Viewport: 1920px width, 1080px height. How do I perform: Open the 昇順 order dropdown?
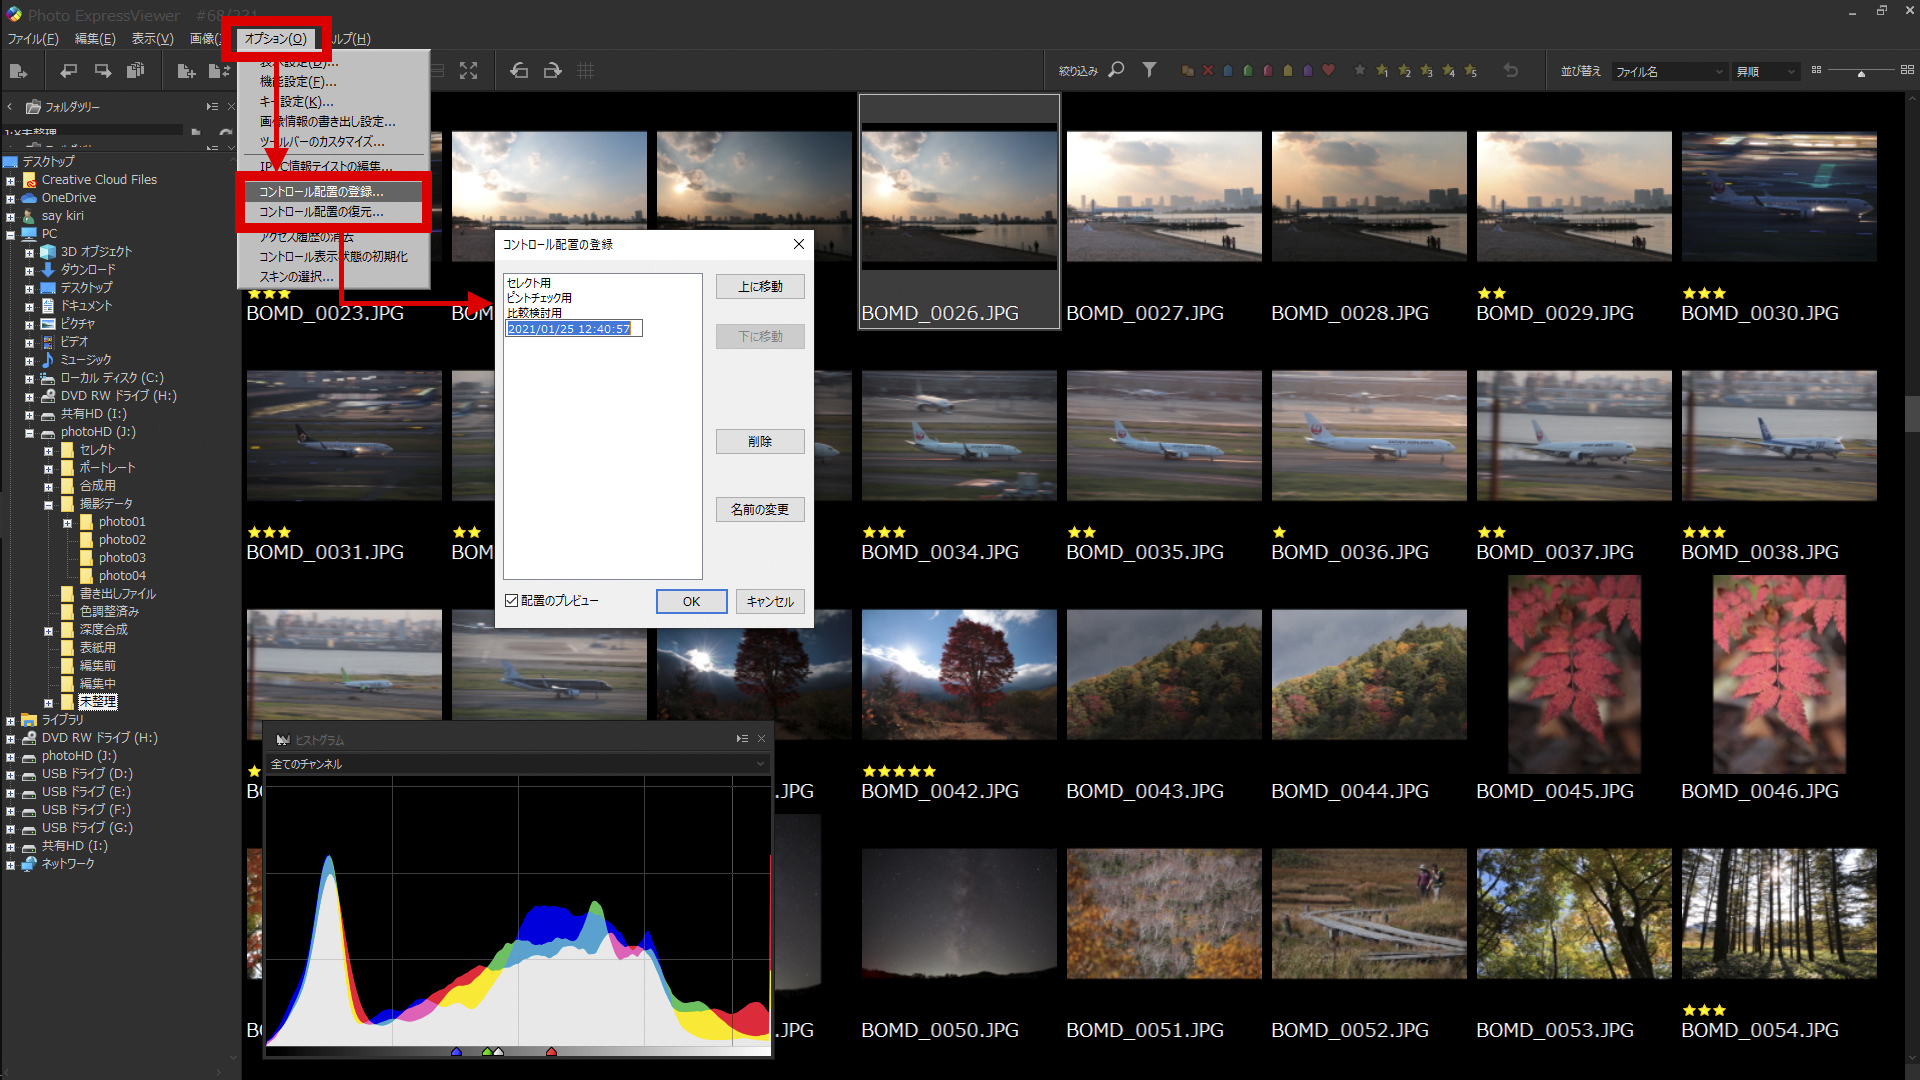[x=1766, y=72]
